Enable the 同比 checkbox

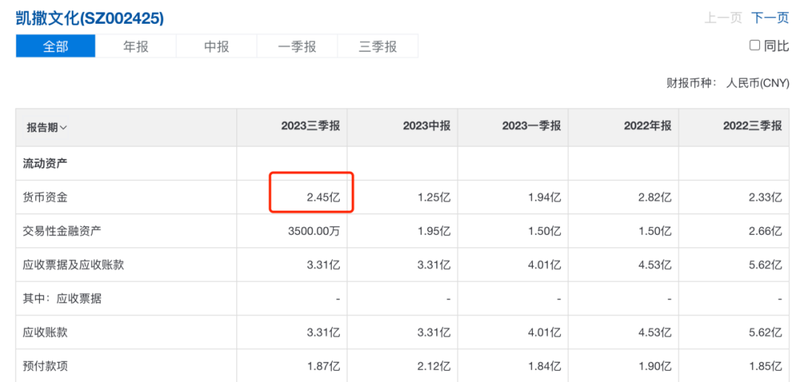coord(755,46)
